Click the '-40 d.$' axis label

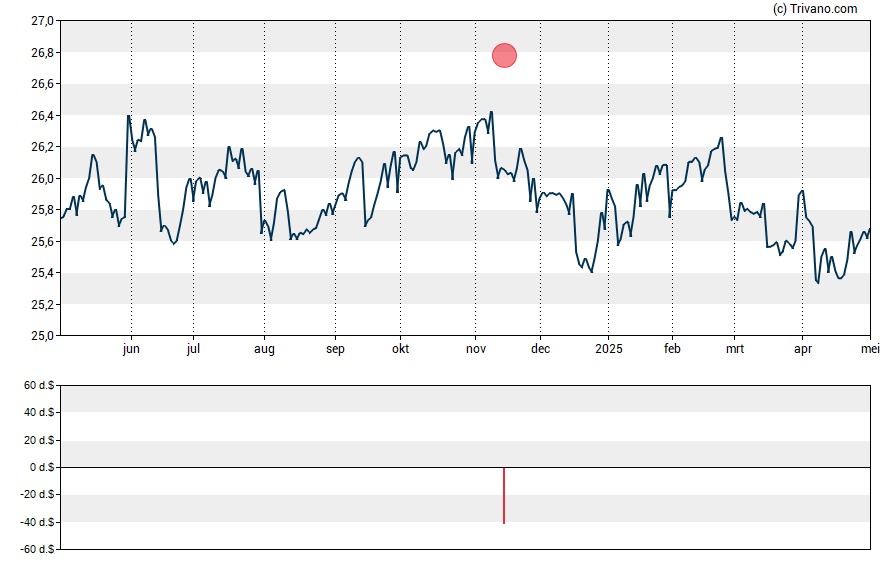37,523
